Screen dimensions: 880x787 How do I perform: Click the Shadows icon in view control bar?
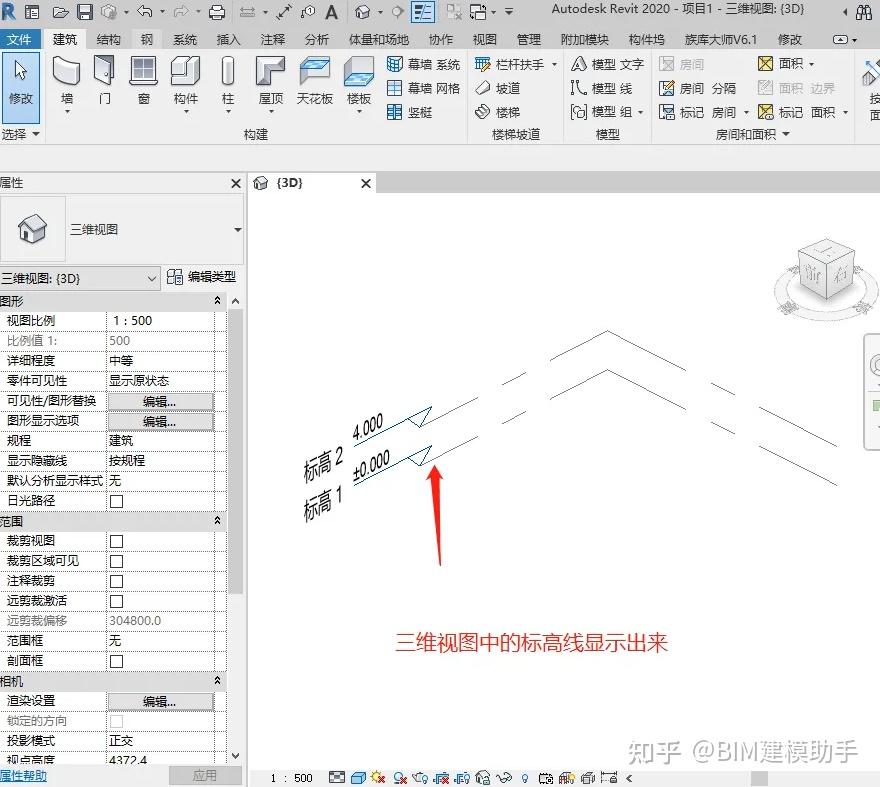pos(400,778)
